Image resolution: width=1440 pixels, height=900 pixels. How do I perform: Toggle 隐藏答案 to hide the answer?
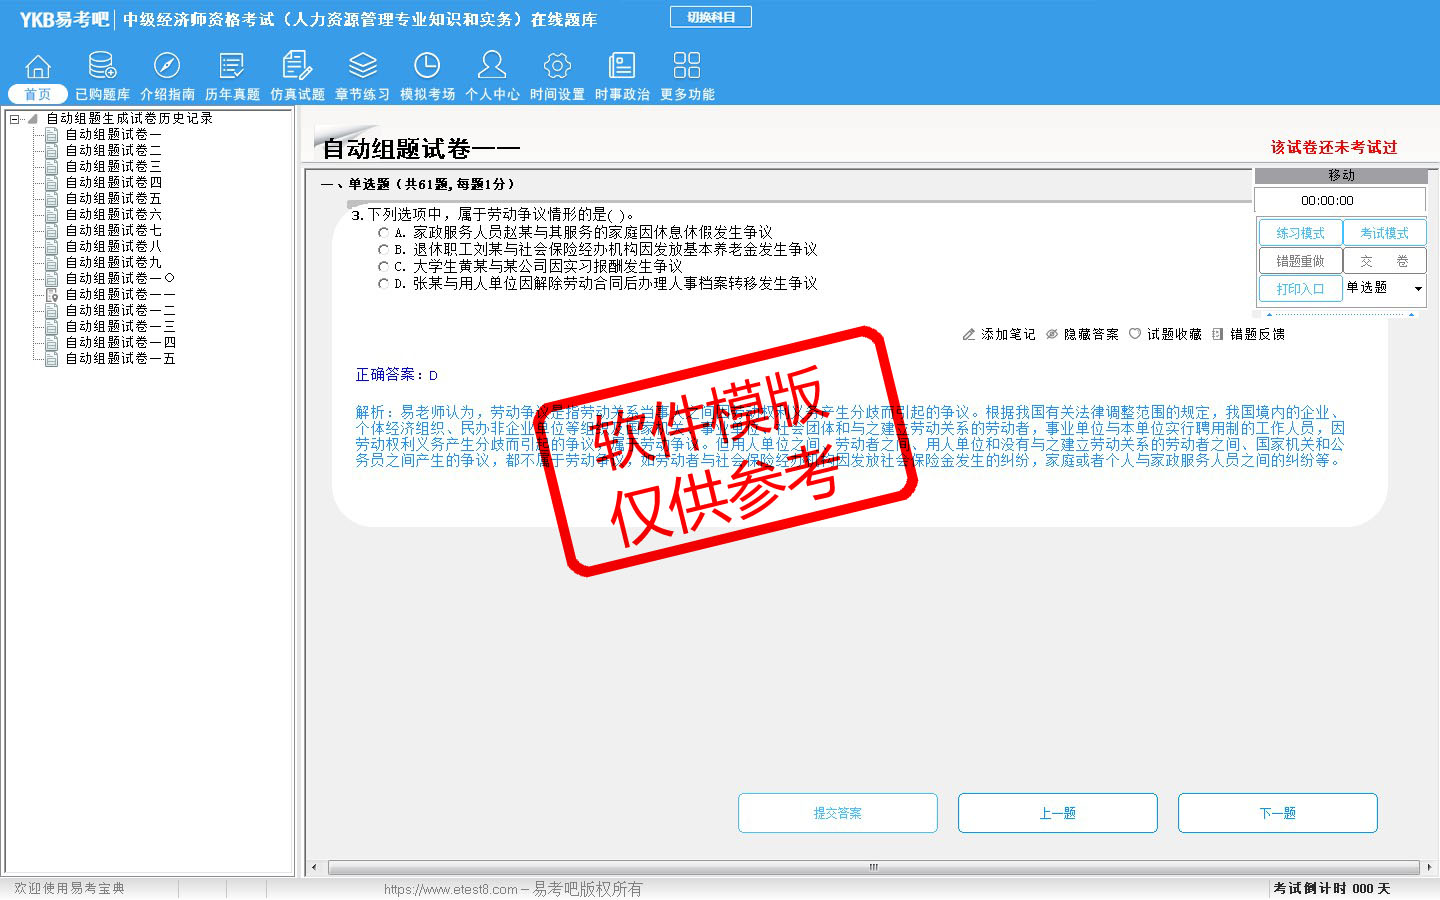point(1082,335)
